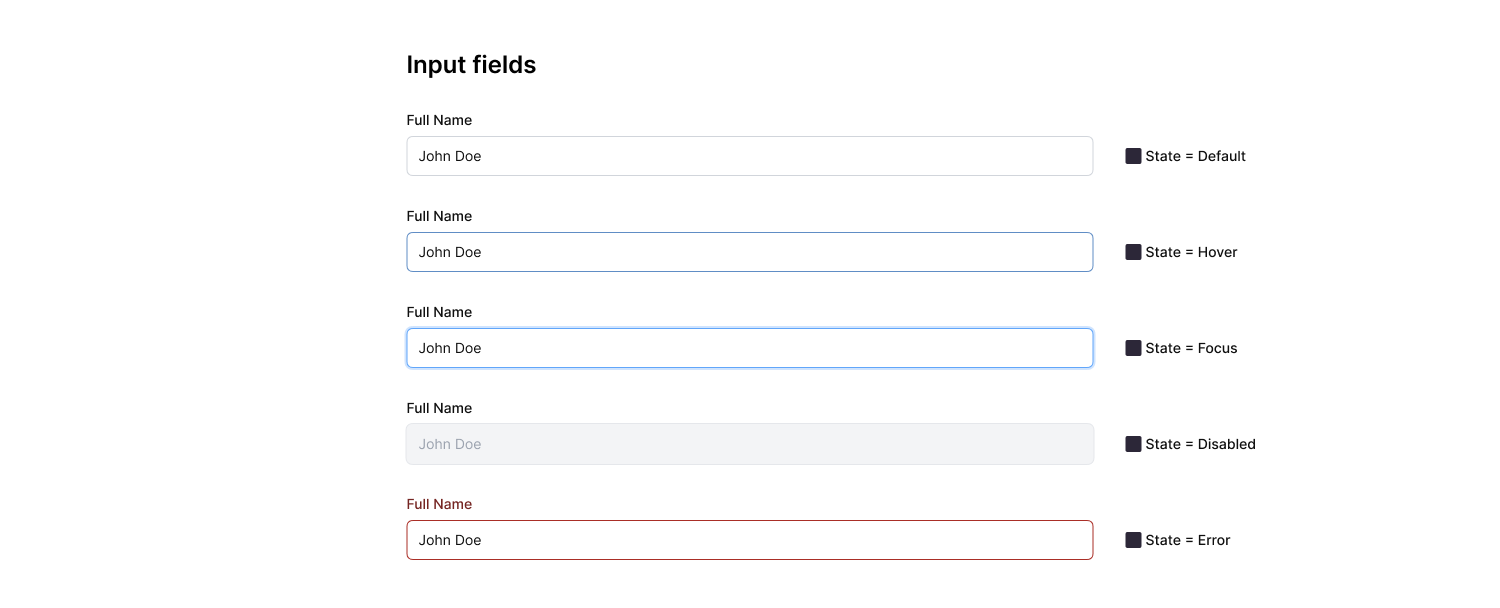Click the dark square beside State = Error
The image size is (1500, 608).
pos(1133,540)
